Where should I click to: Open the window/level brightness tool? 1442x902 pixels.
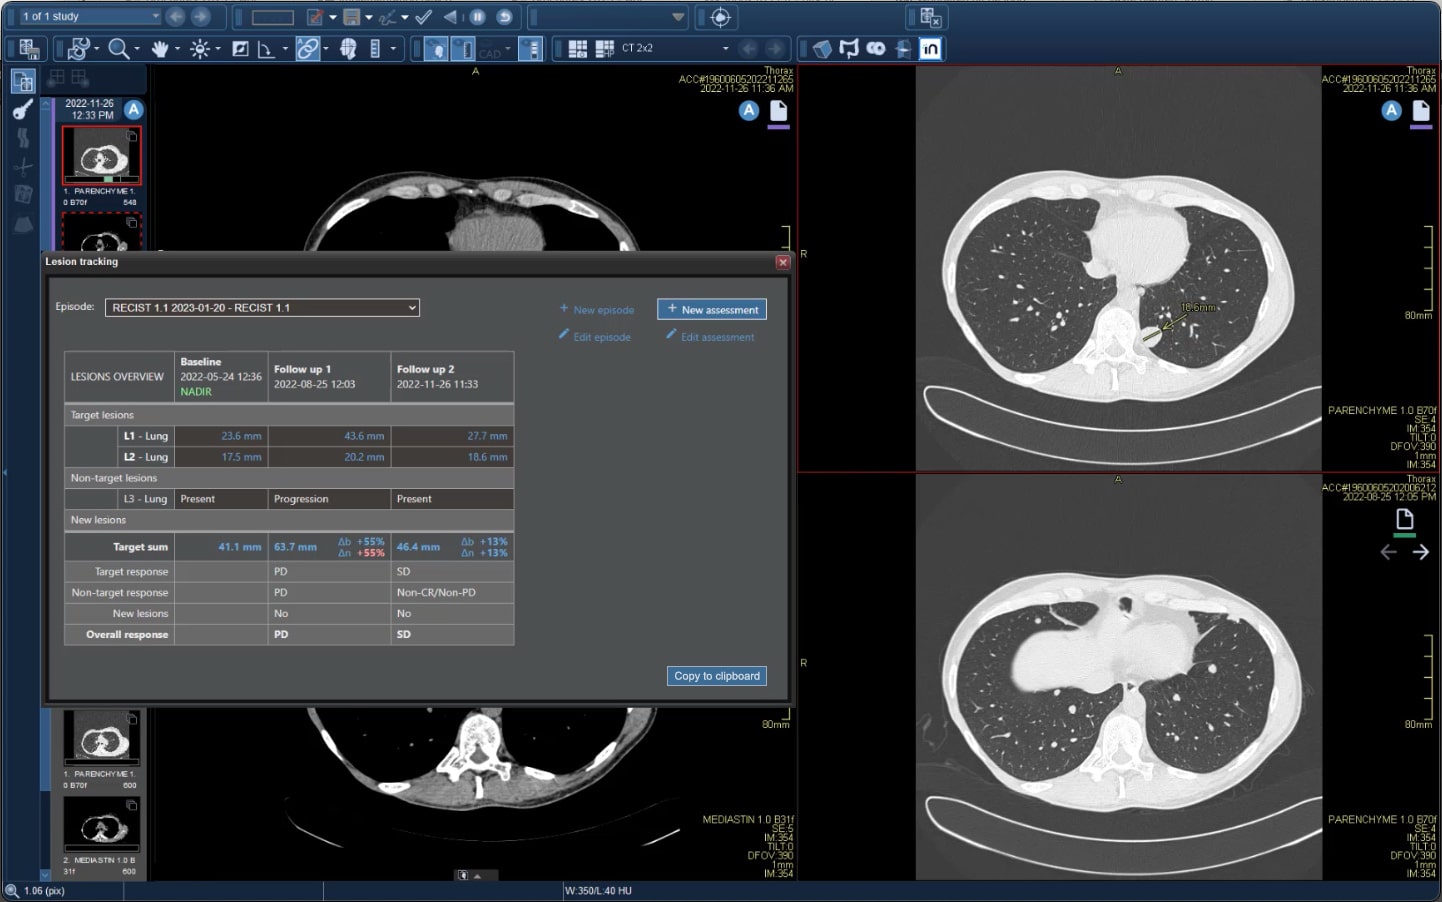pyautogui.click(x=202, y=48)
